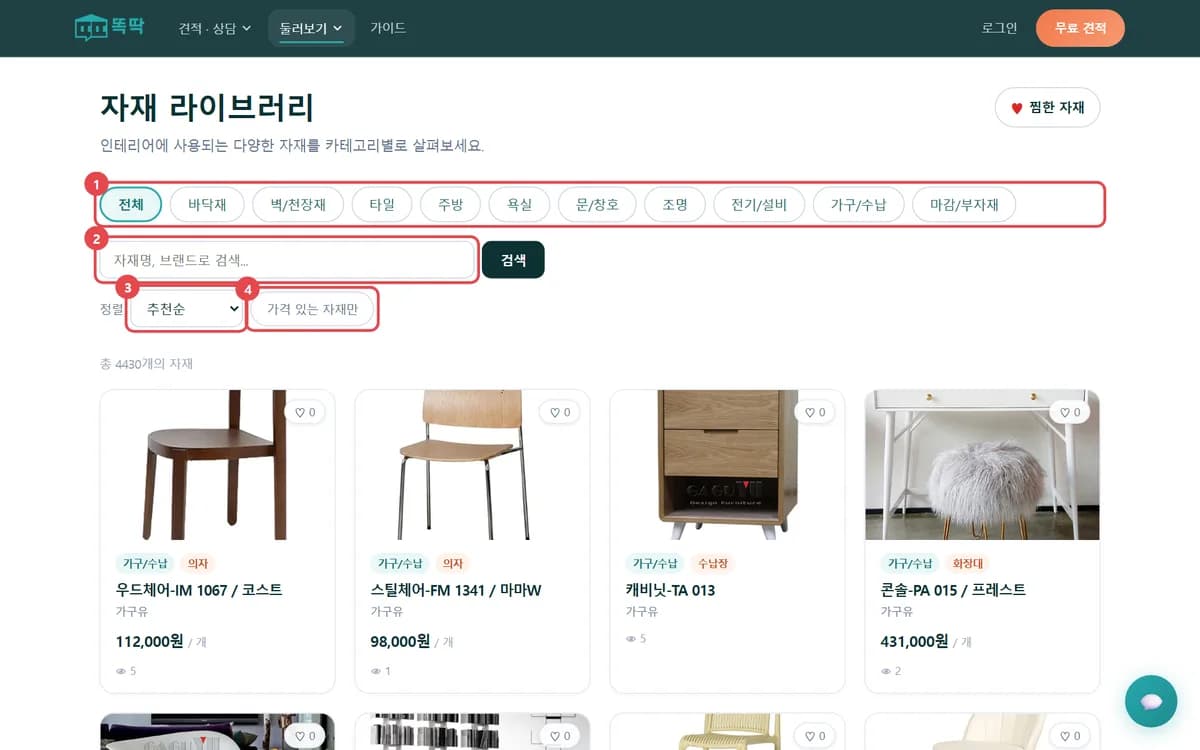Open the 우드체어-IM 1067 chair thumbnail
Image resolution: width=1200 pixels, height=750 pixels.
(218, 465)
